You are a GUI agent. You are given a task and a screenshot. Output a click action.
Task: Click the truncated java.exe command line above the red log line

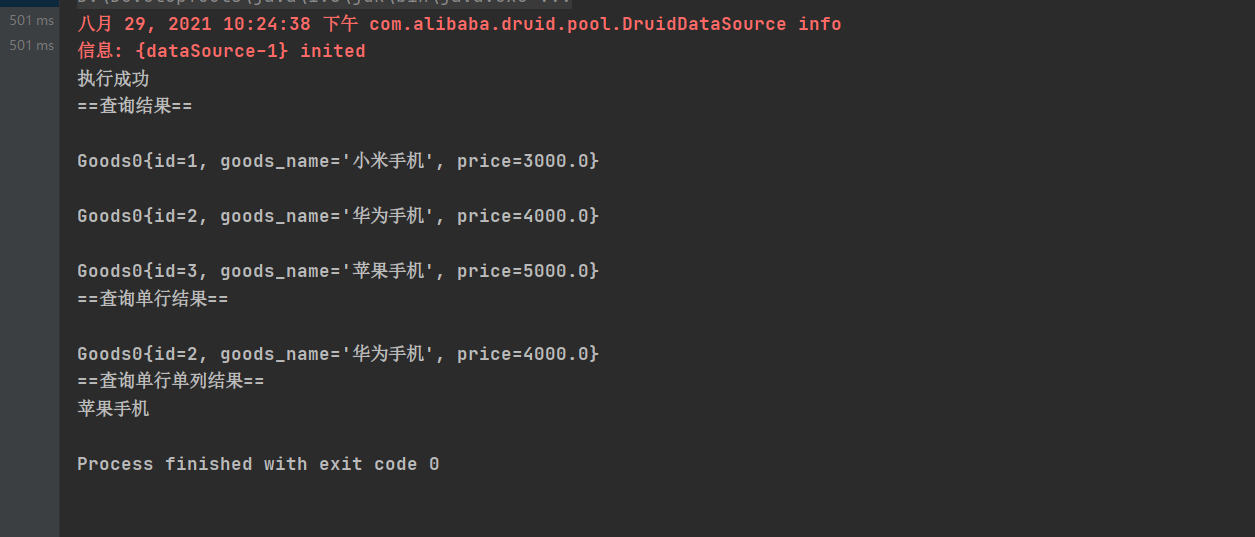[325, 3]
